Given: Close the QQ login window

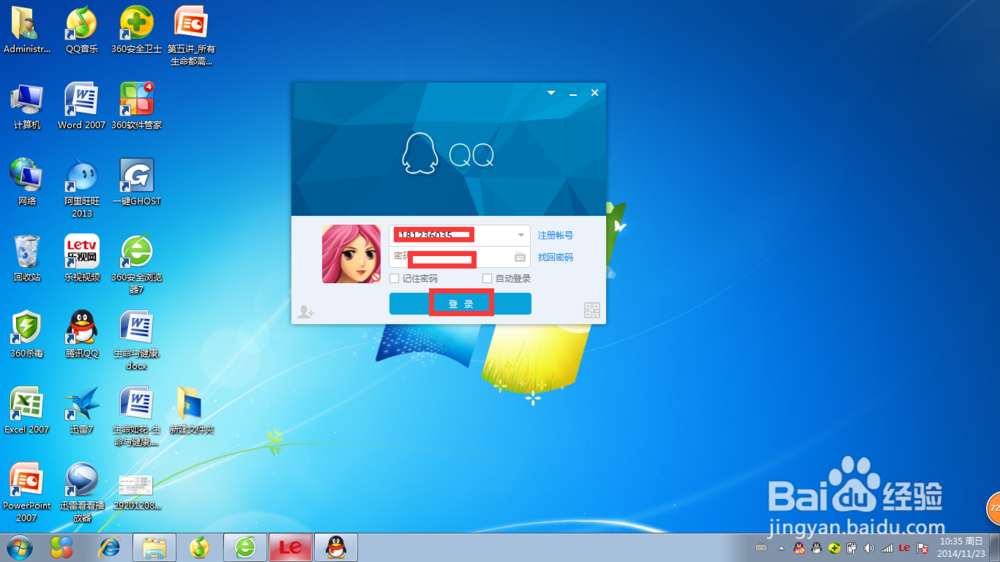Looking at the screenshot, I should point(594,92).
